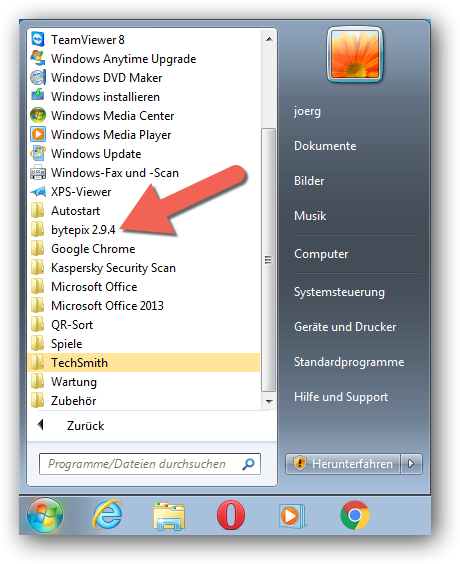Open Systemsteuerung from the right pane
This screenshot has width=460, height=564.
(x=339, y=292)
